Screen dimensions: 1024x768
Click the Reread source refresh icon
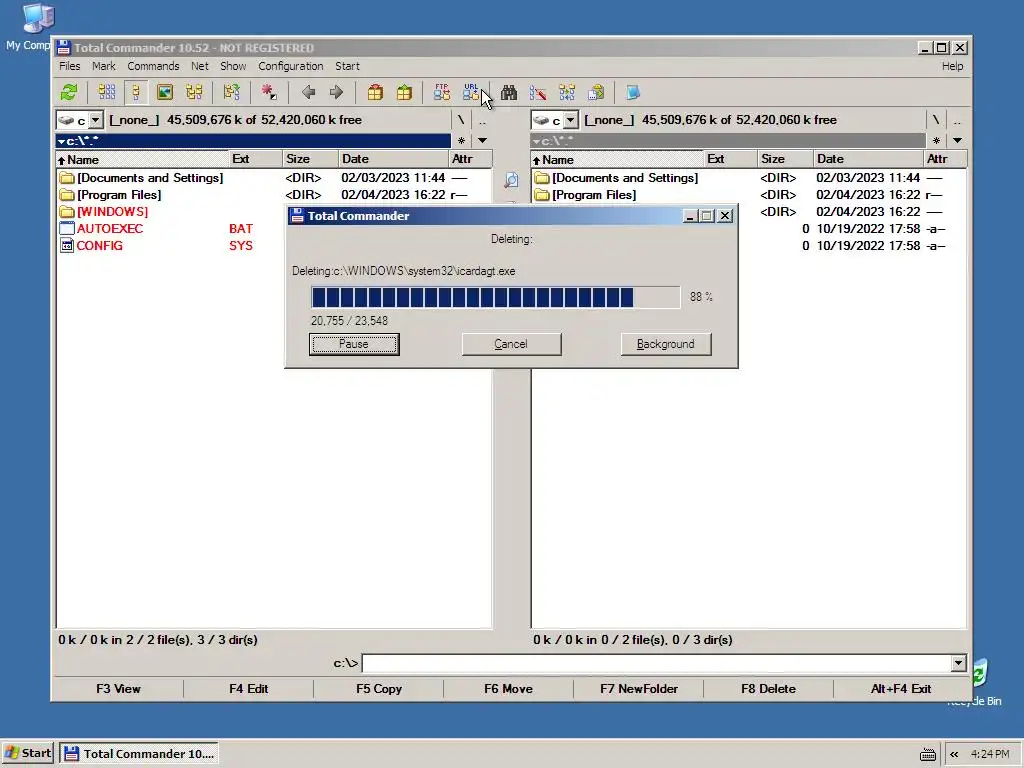point(69,92)
